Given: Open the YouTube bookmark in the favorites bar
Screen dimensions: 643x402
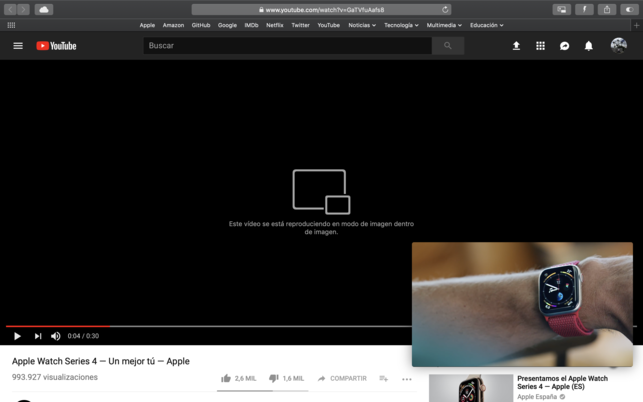Looking at the screenshot, I should (328, 25).
